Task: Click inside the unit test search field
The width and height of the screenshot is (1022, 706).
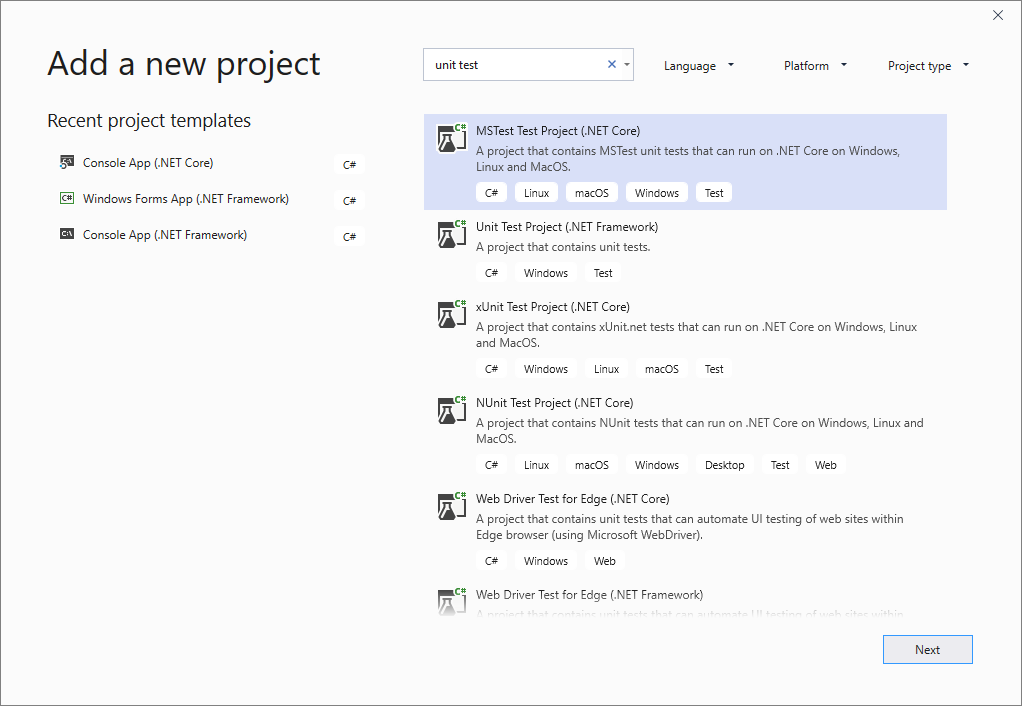Action: 510,63
